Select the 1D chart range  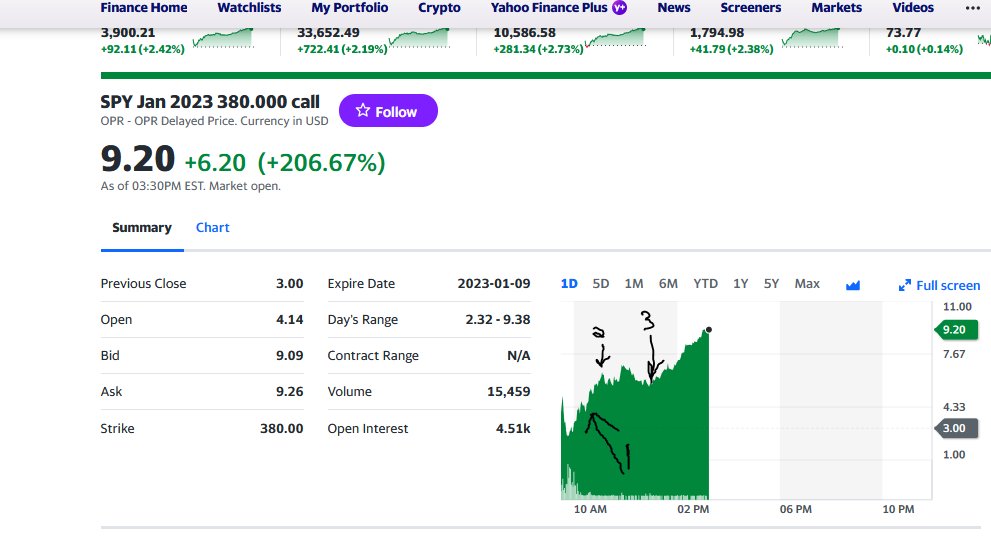click(x=569, y=284)
